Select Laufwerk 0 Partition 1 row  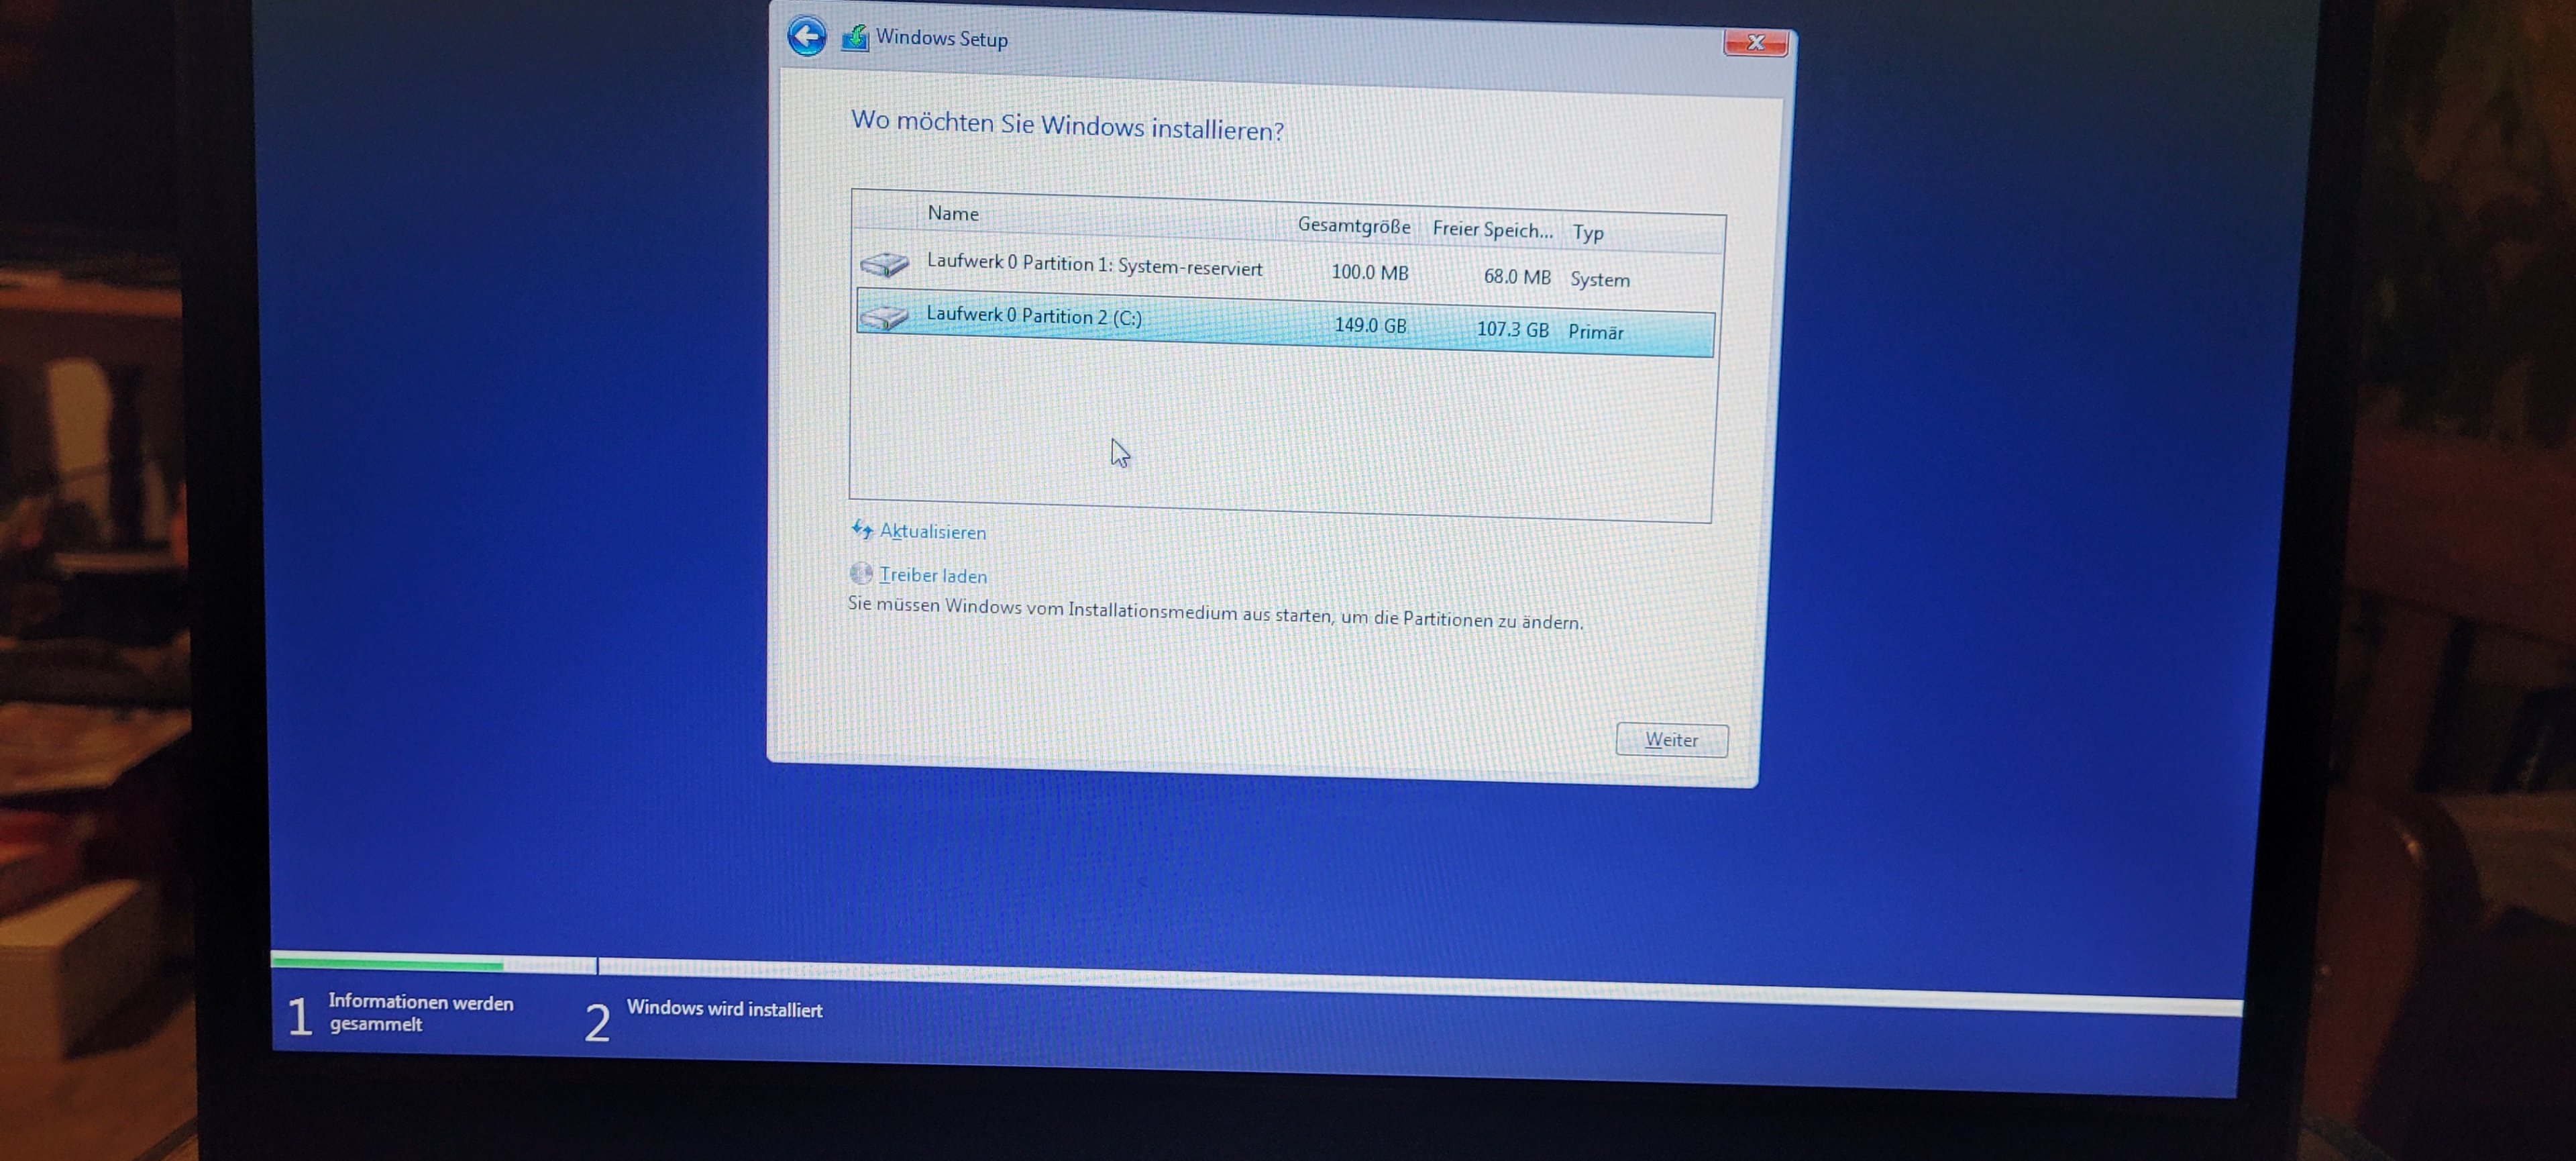pyautogui.click(x=1094, y=265)
